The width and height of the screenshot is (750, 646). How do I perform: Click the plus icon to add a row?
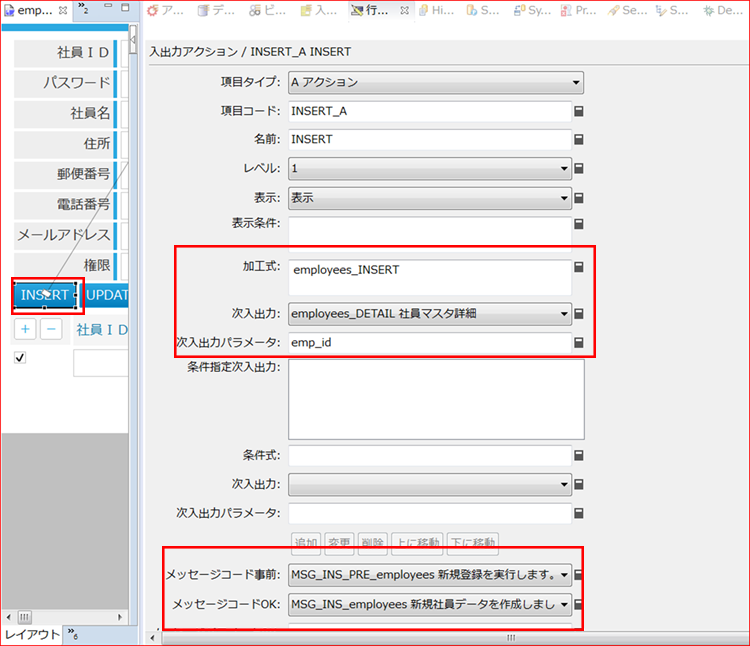coord(25,329)
